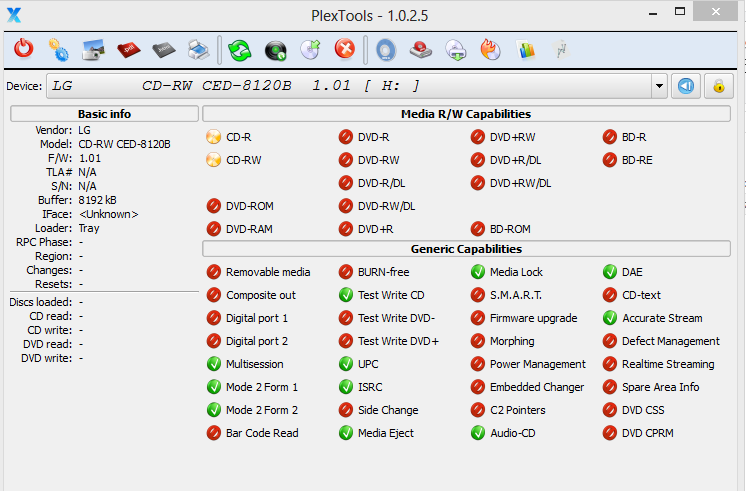
Task: Click the 'DVD CPRM' label
Action: [648, 433]
